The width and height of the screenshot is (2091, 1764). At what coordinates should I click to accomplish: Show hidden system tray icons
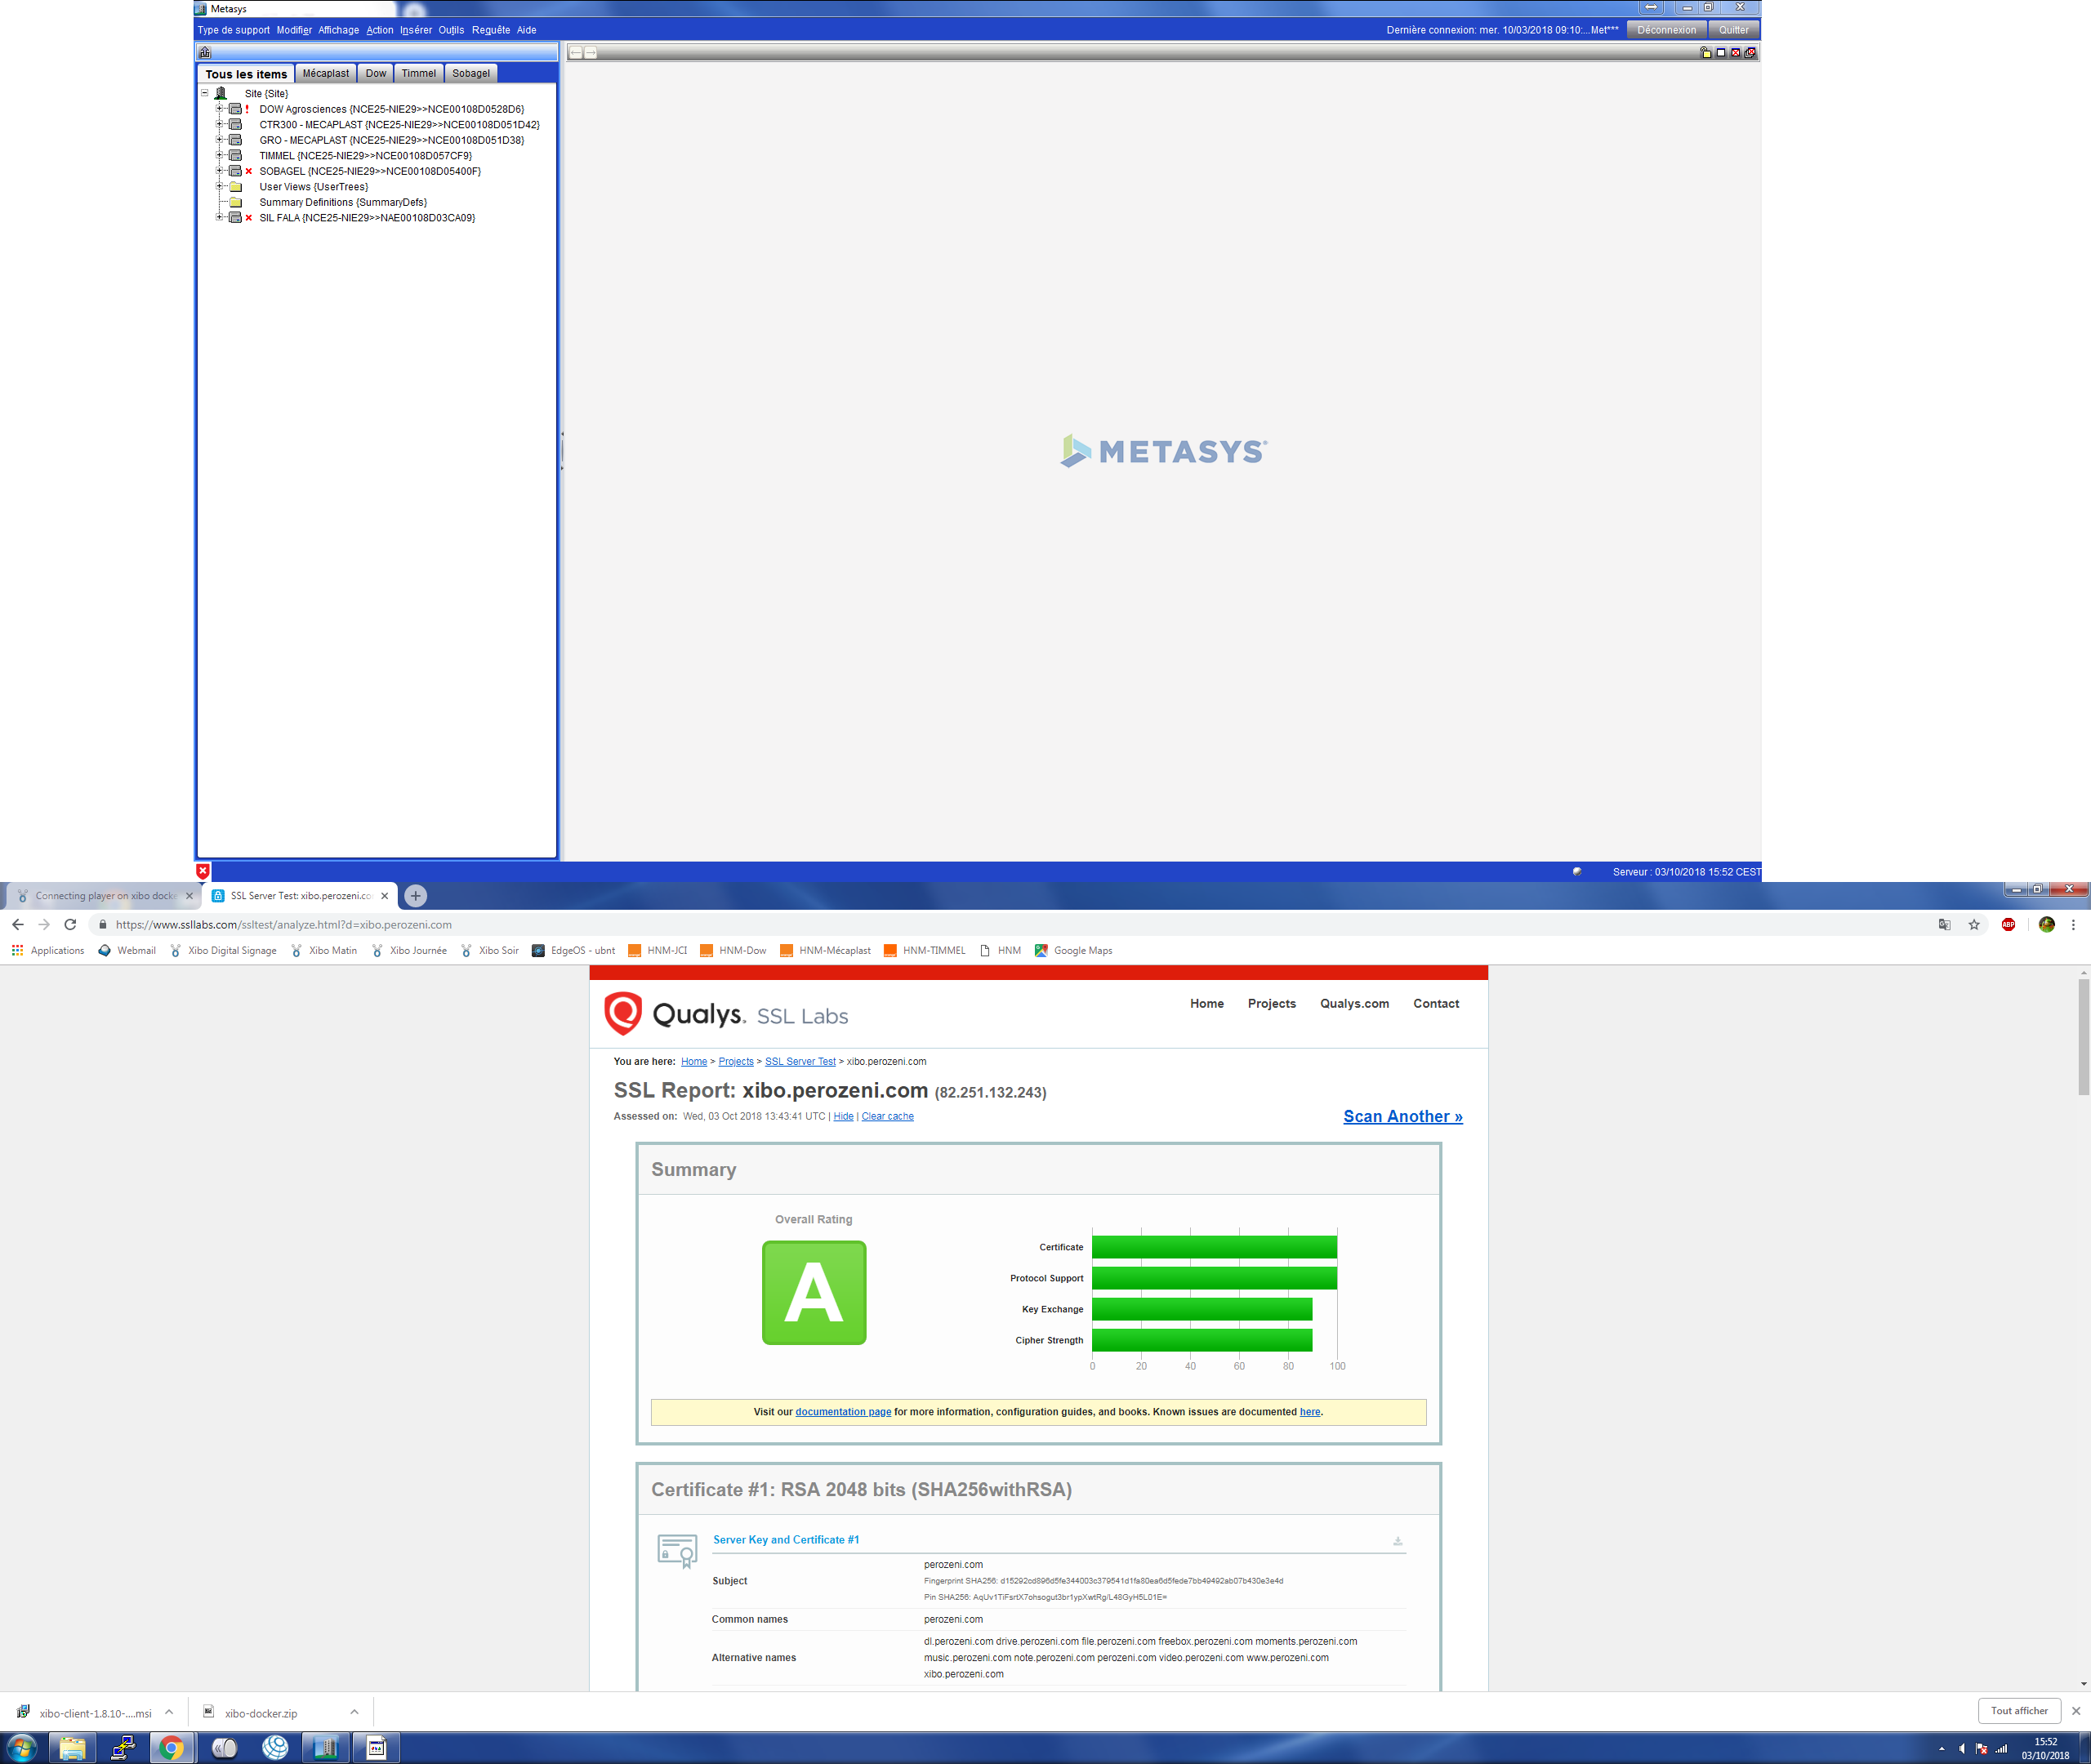pos(1942,1748)
